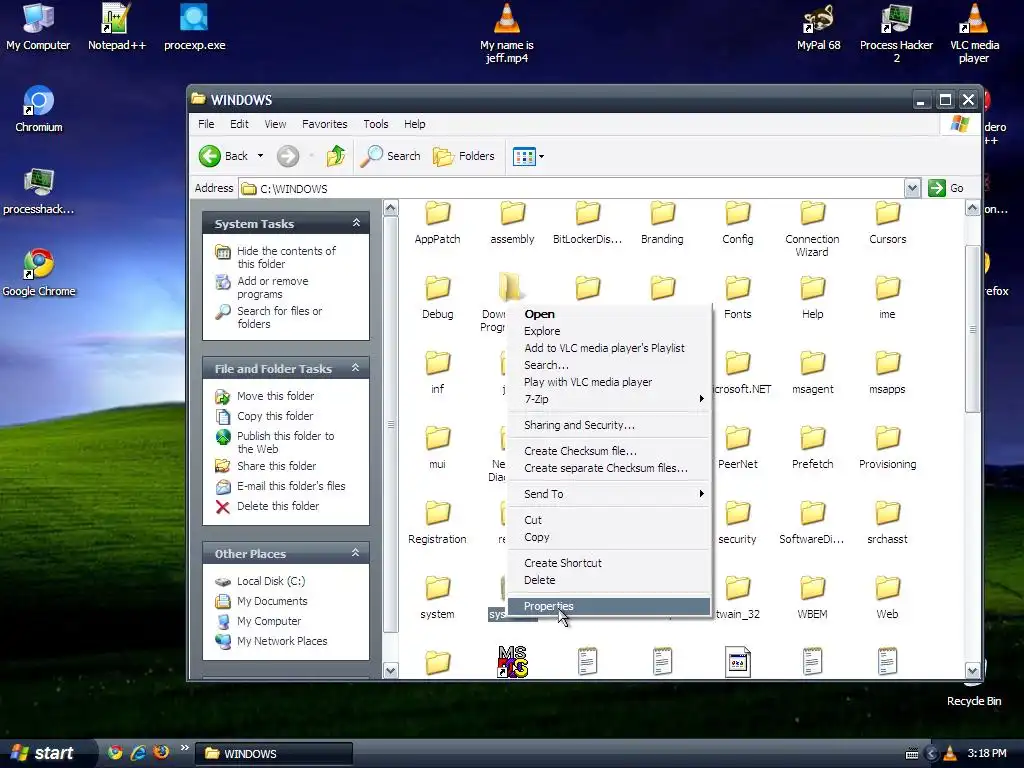Click the file list scroll down arrow
This screenshot has width=1024, height=768.
[972, 671]
